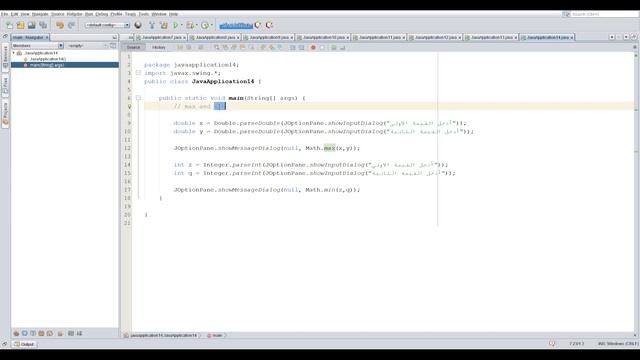The height and width of the screenshot is (360, 640).
Task: Click the Output window button
Action: click(24, 344)
